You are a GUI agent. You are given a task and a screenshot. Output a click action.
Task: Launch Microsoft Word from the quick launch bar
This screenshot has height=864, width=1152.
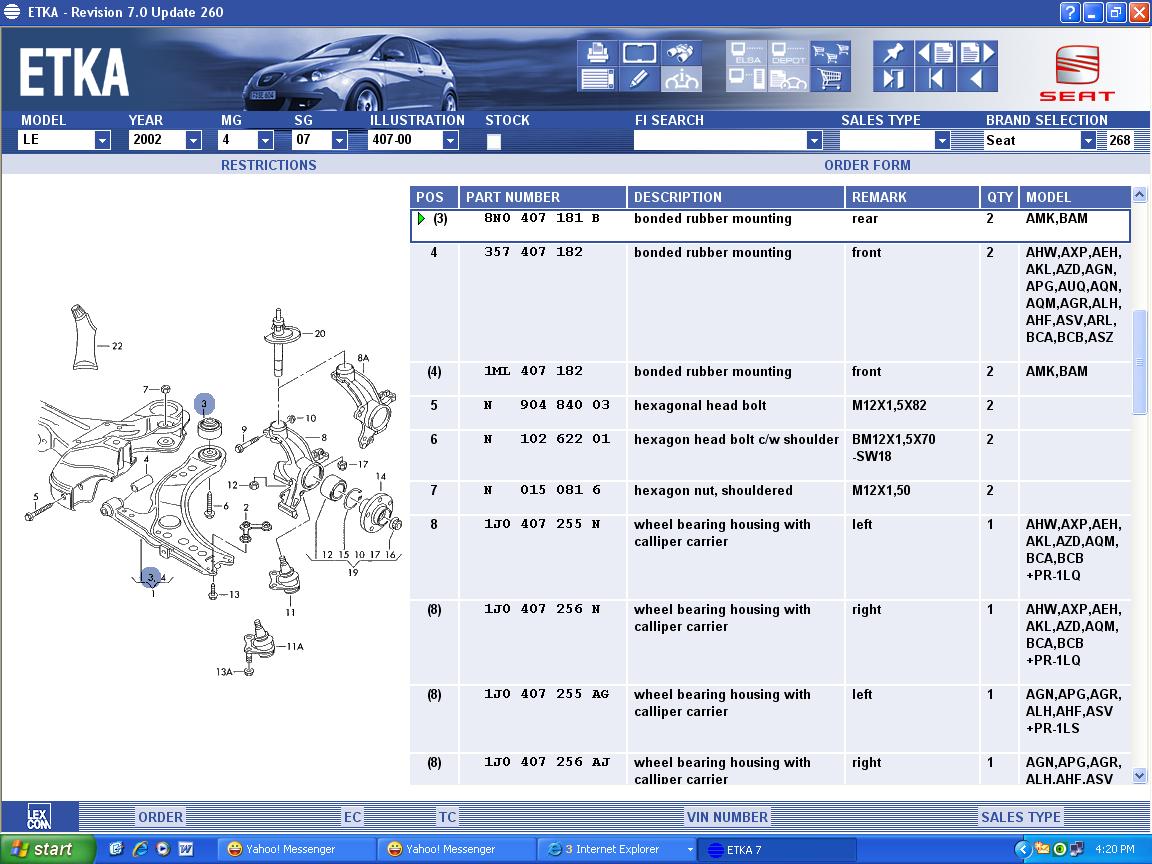186,849
